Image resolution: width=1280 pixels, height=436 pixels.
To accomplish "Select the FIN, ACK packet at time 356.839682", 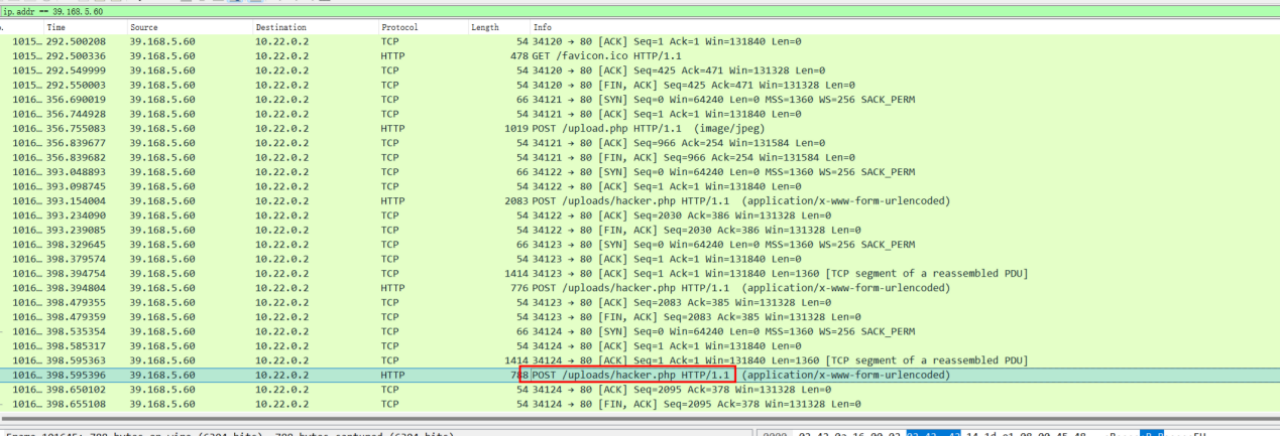I will (640, 158).
